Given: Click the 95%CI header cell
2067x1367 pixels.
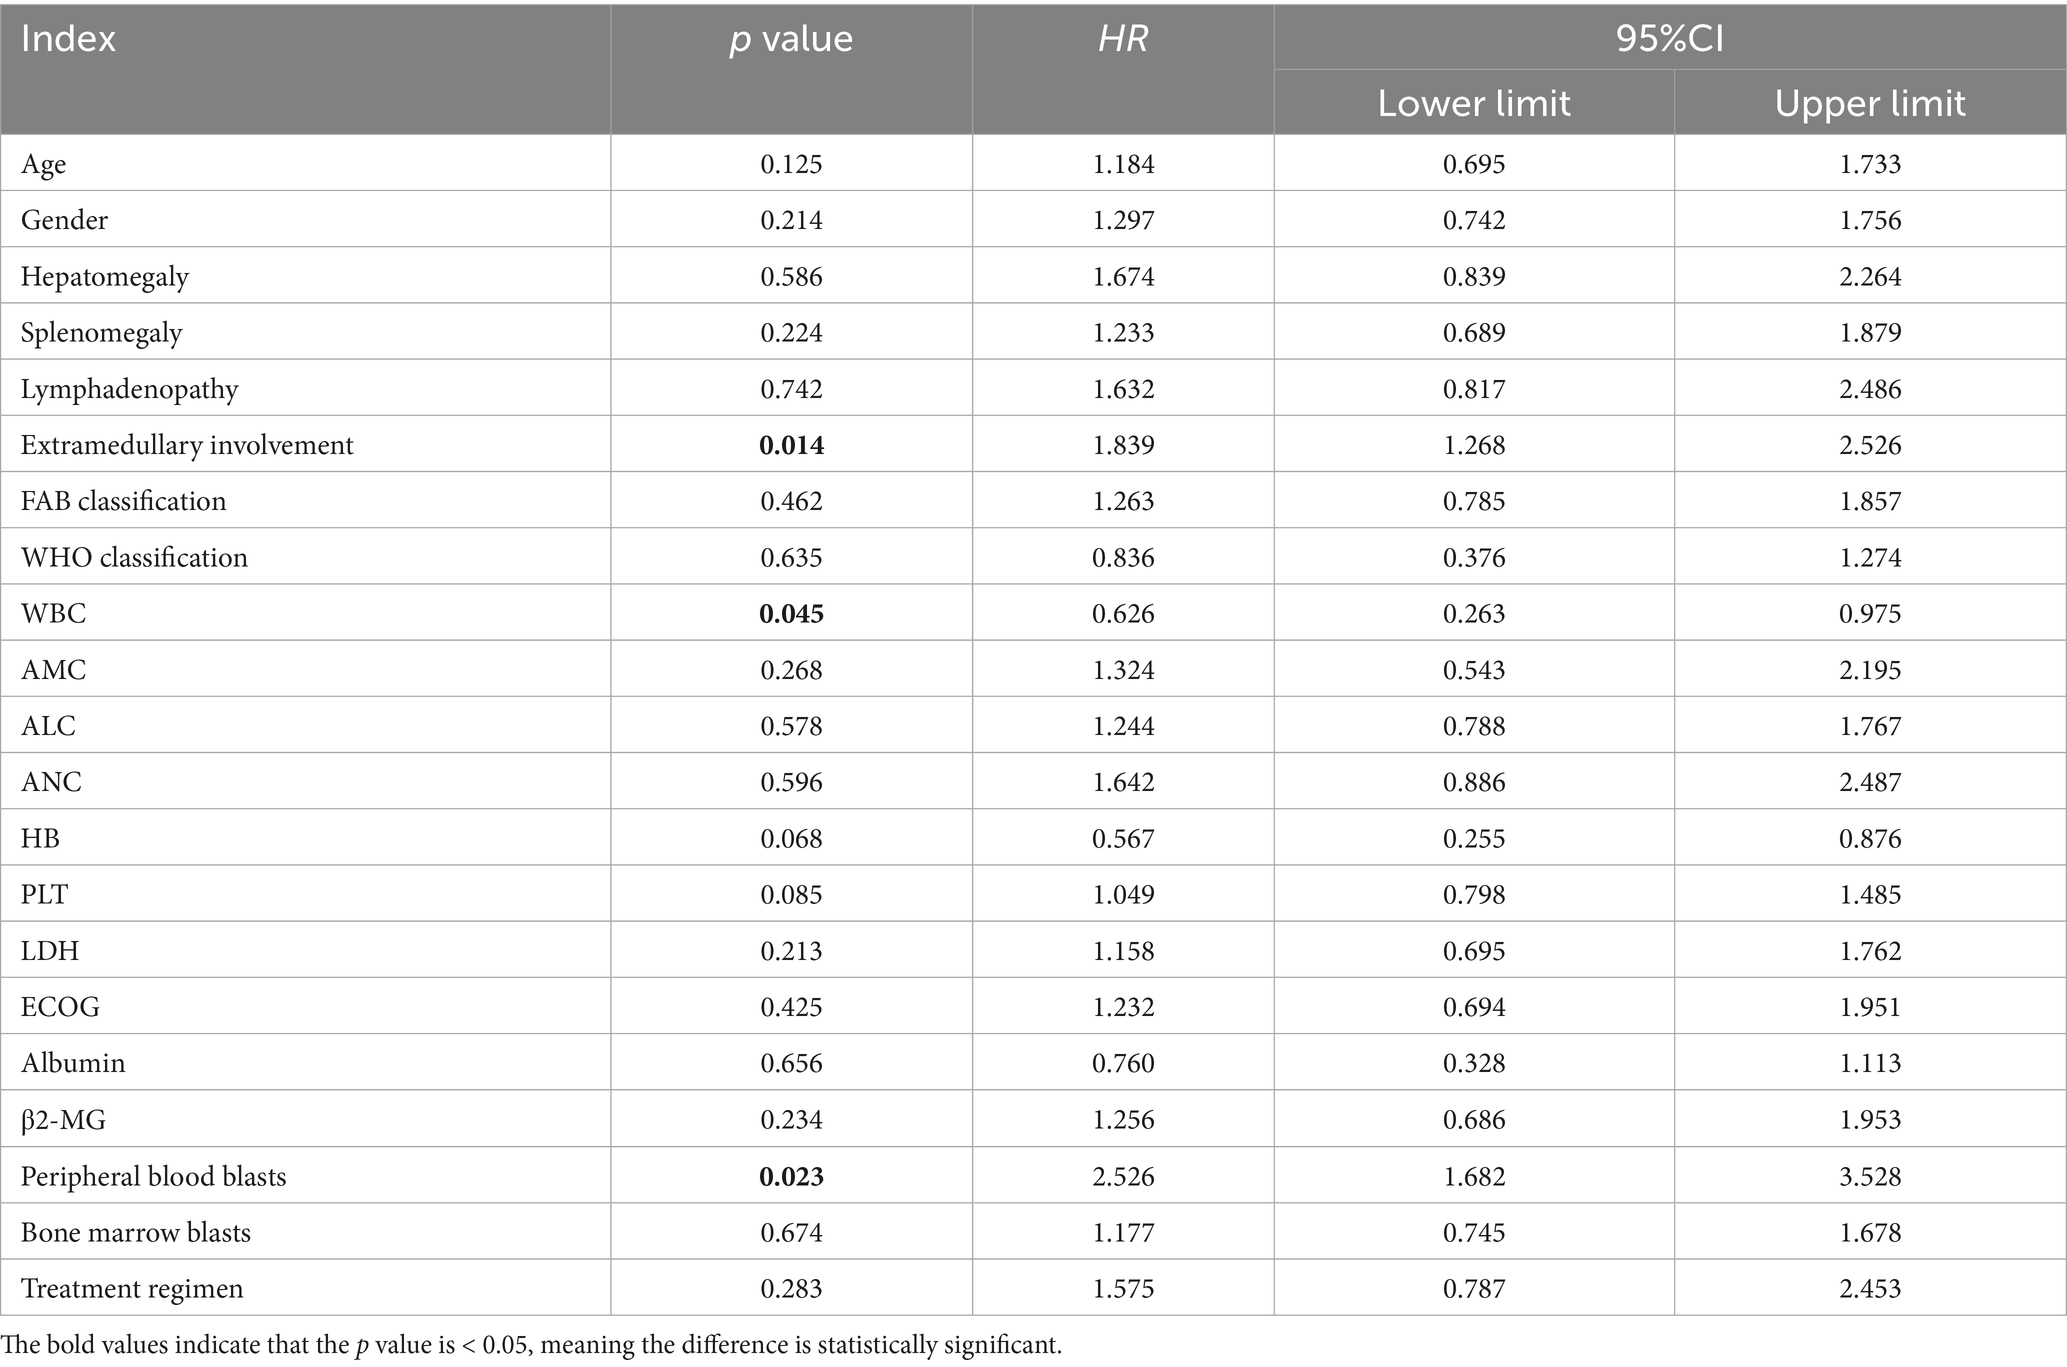Looking at the screenshot, I should 1669,38.
